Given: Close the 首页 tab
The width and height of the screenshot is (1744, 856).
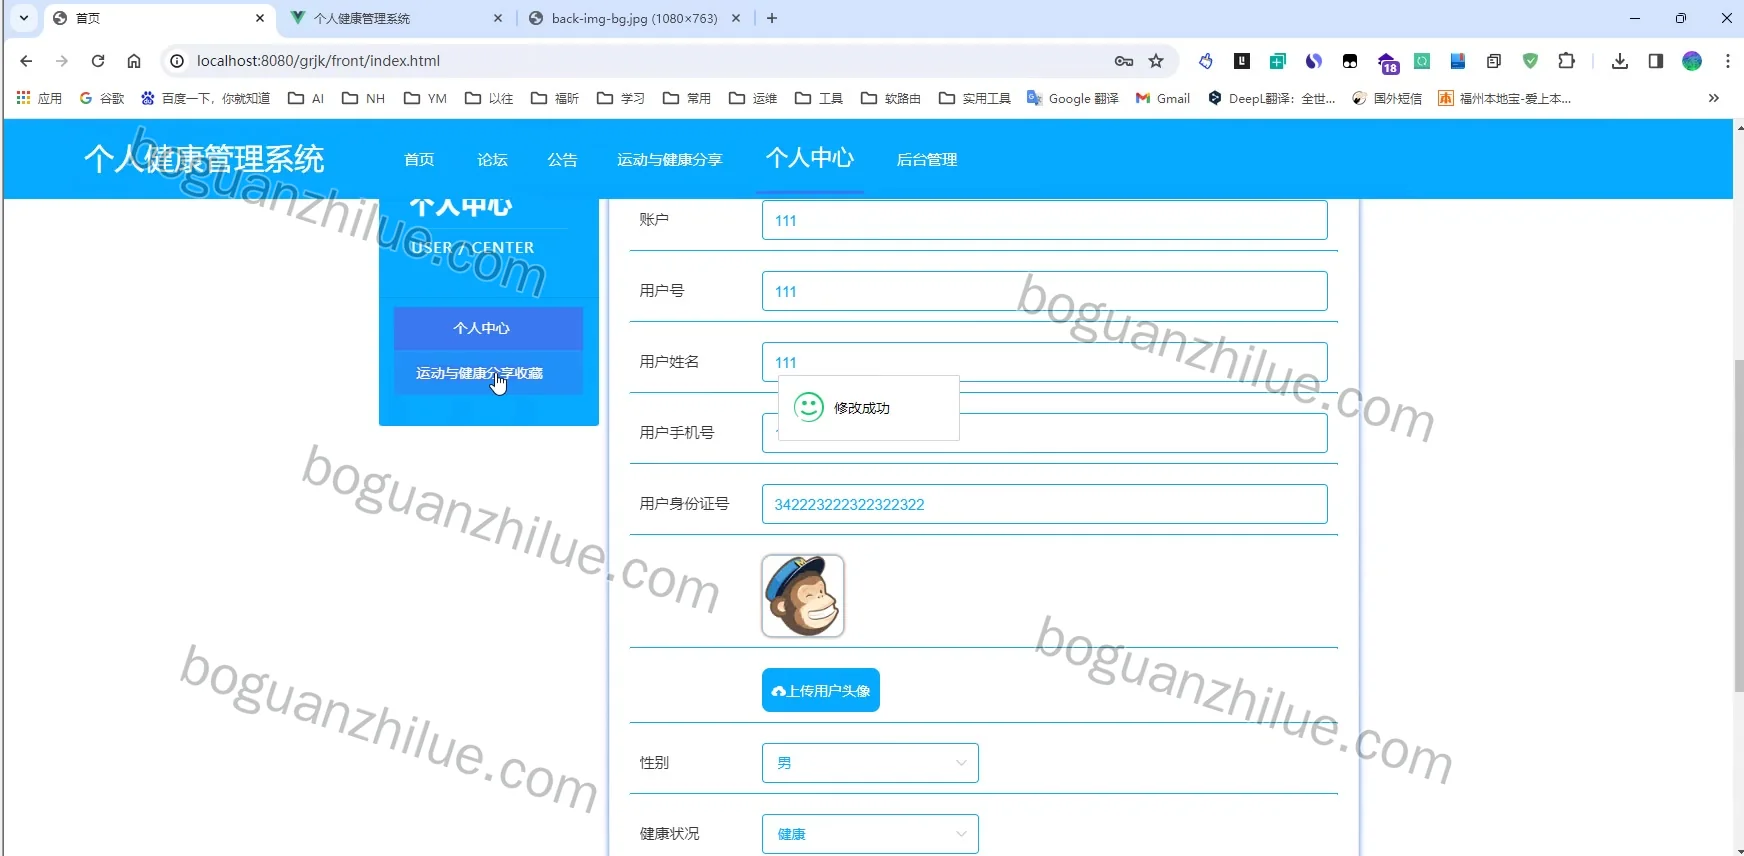Looking at the screenshot, I should pos(260,18).
